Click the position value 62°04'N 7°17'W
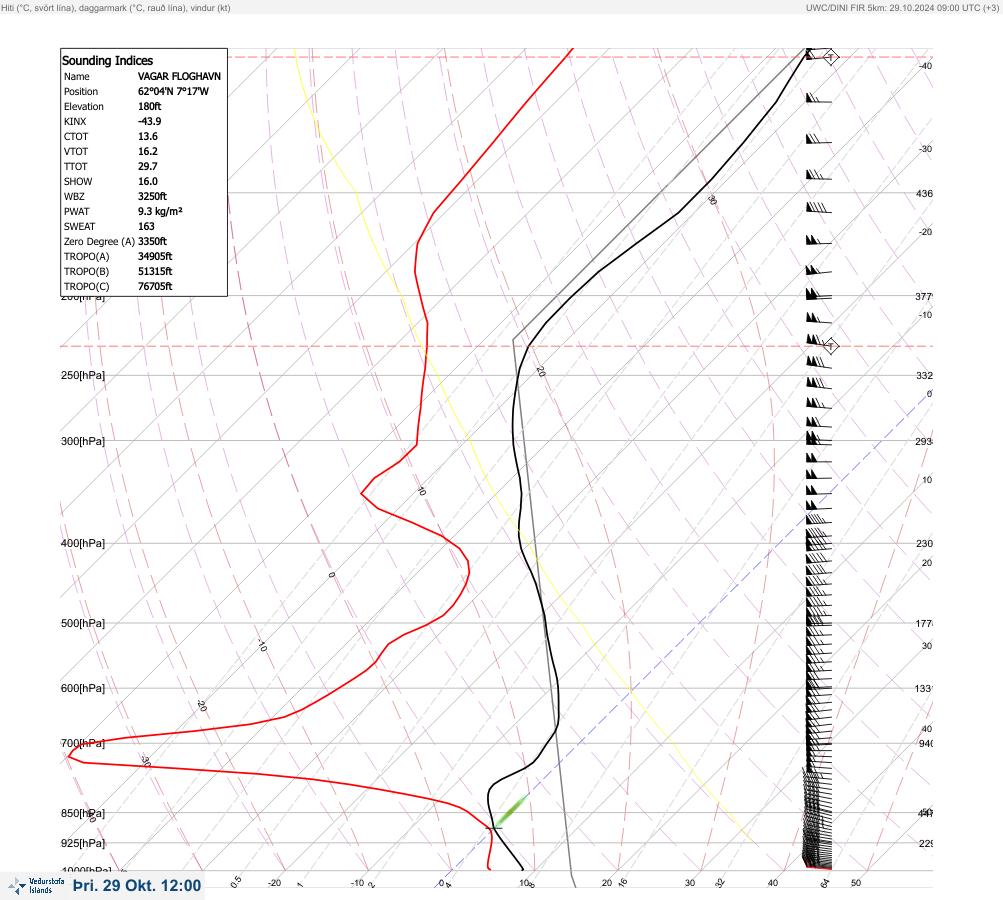The height and width of the screenshot is (900, 1003). [x=173, y=91]
